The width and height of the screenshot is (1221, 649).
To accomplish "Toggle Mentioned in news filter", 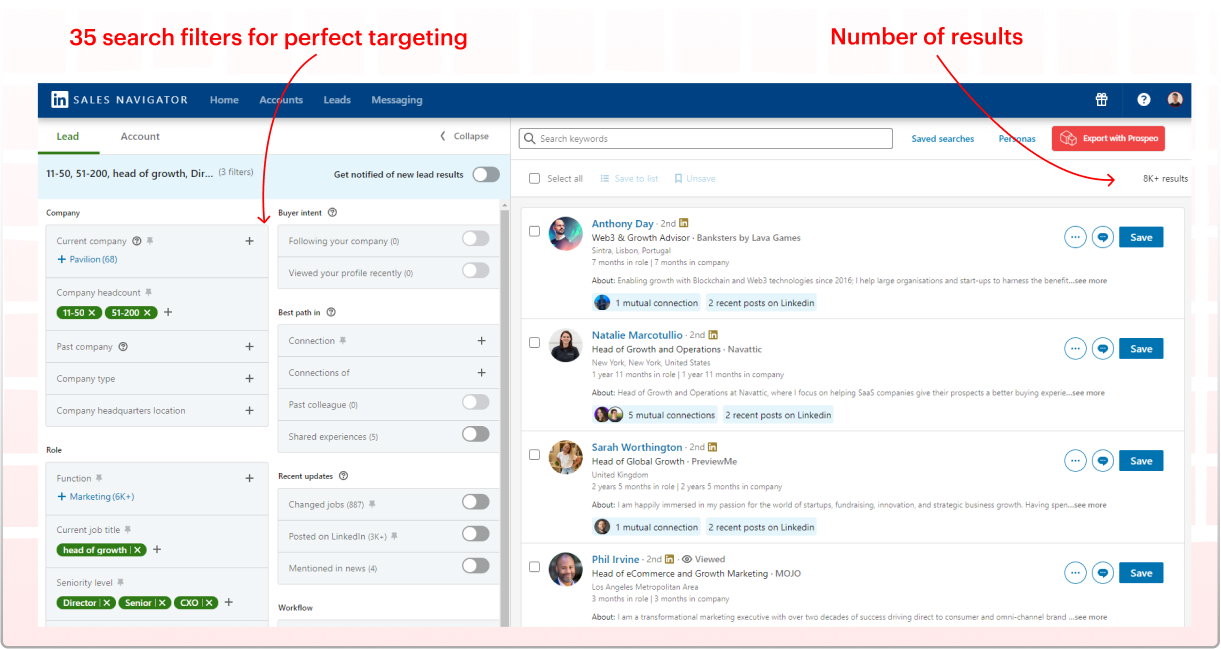I will 476,566.
